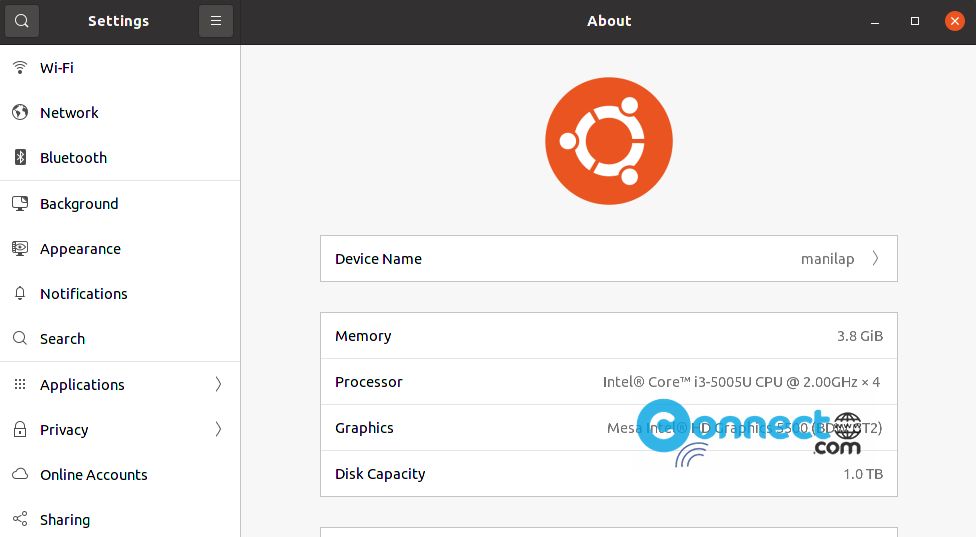The width and height of the screenshot is (976, 537).
Task: Open Device Name rename chevron
Action: (x=875, y=258)
